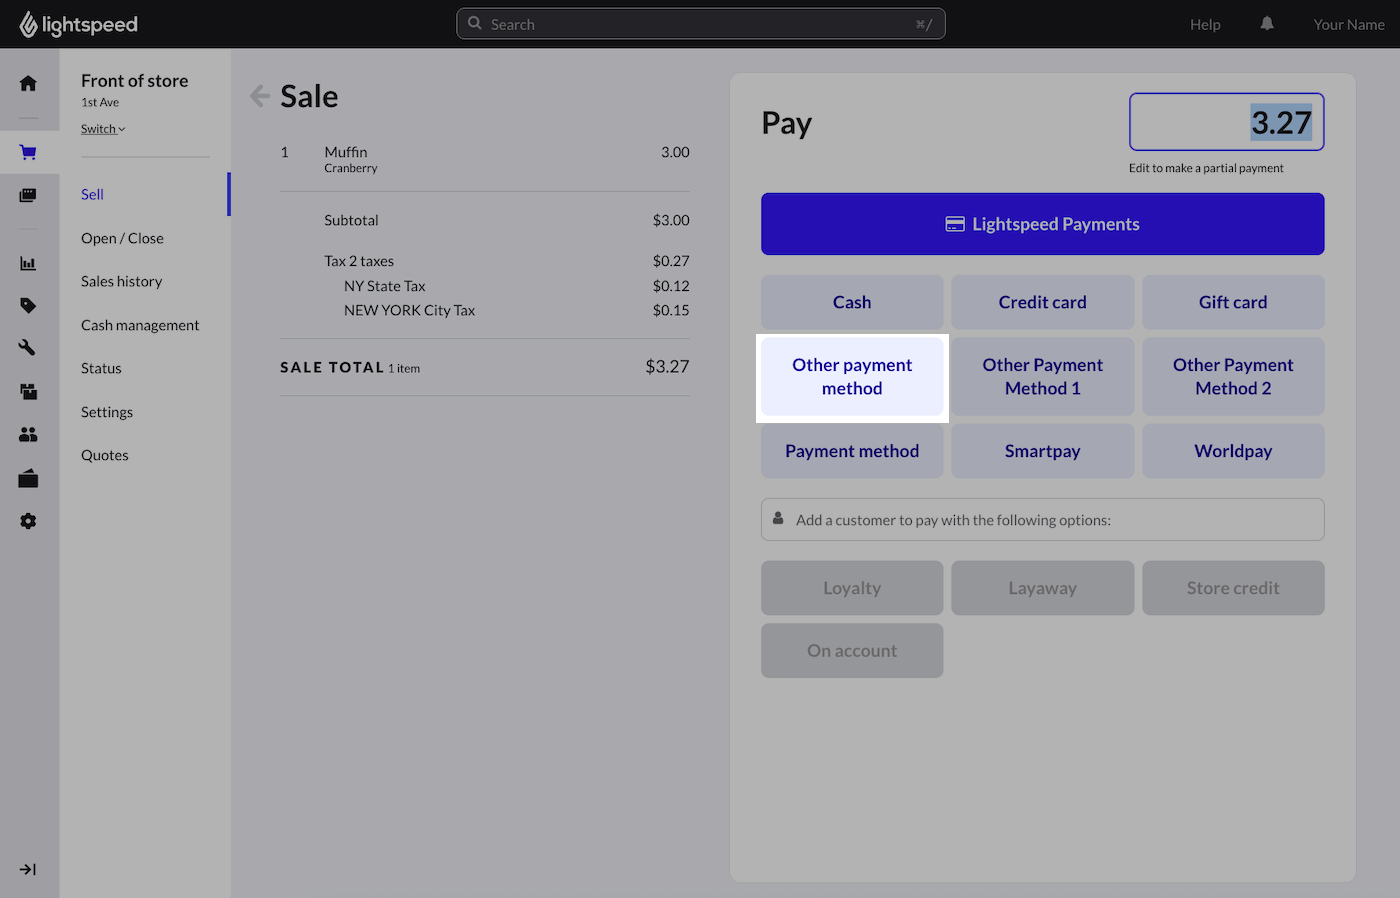Open the gear Settings icon
Screen dimensions: 1400x898
[x=28, y=521]
